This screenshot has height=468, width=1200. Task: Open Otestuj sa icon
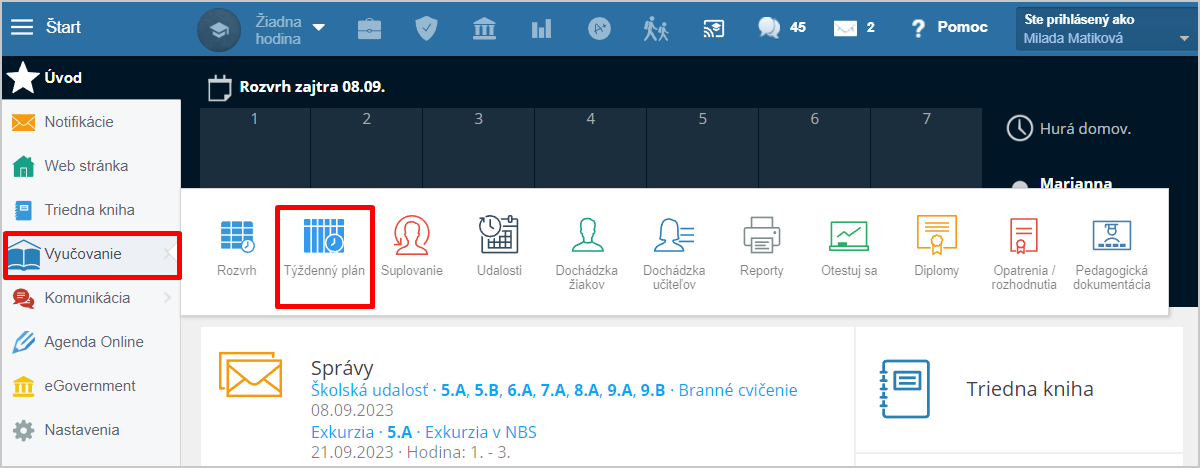pyautogui.click(x=849, y=236)
